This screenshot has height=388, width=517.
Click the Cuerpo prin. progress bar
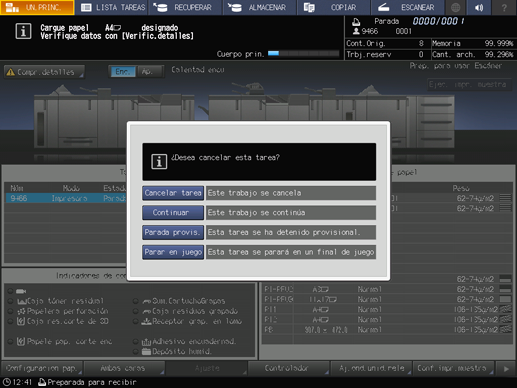[303, 53]
